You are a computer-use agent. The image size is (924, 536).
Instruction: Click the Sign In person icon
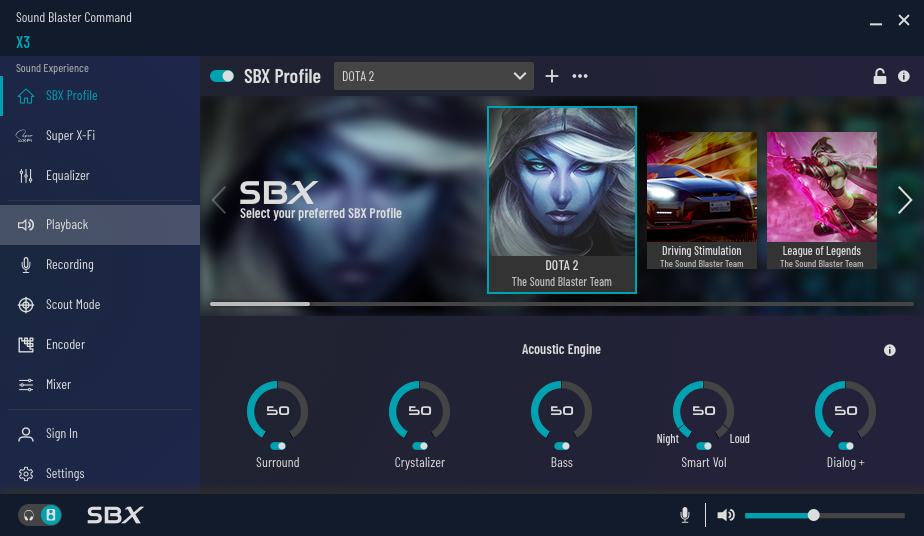[x=26, y=434]
